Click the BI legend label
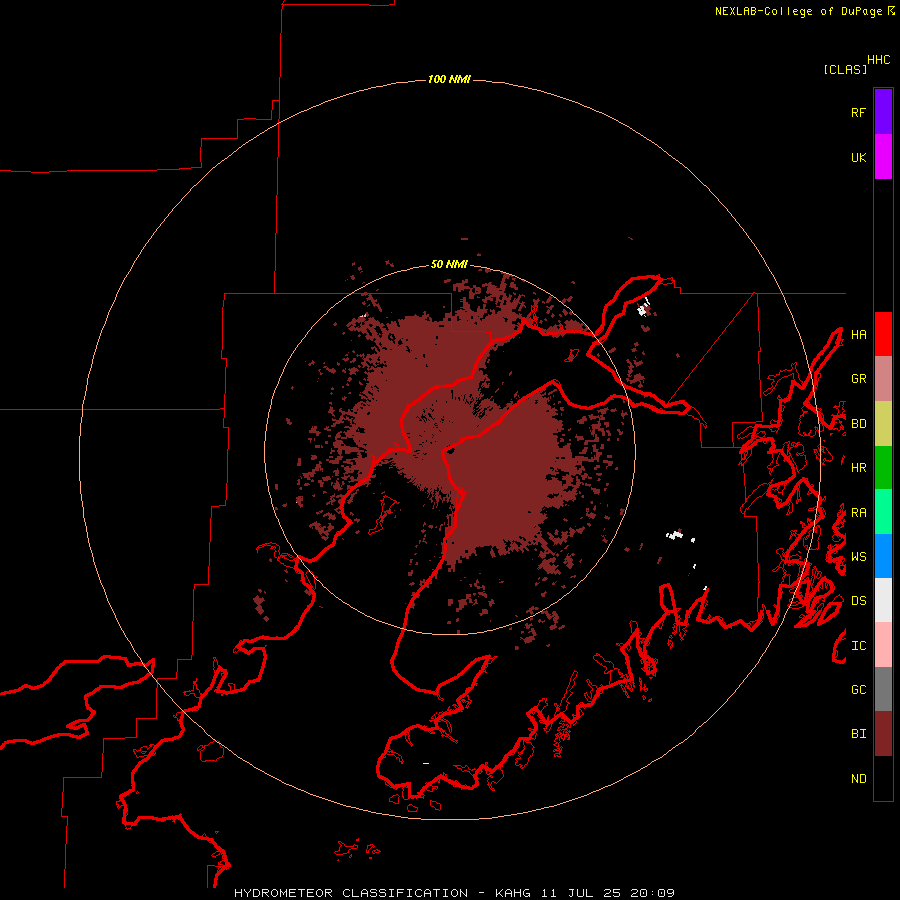This screenshot has width=900, height=900. point(858,734)
